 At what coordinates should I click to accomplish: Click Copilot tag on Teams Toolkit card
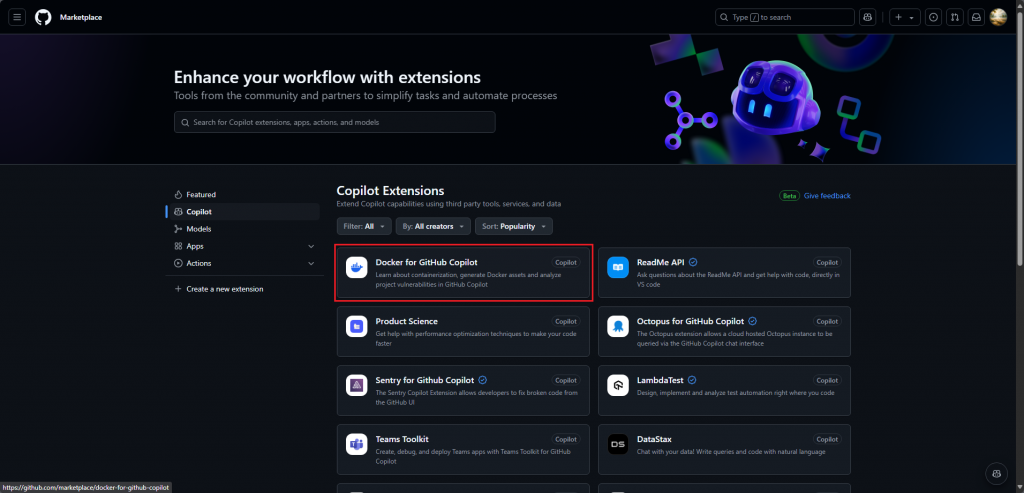click(566, 439)
